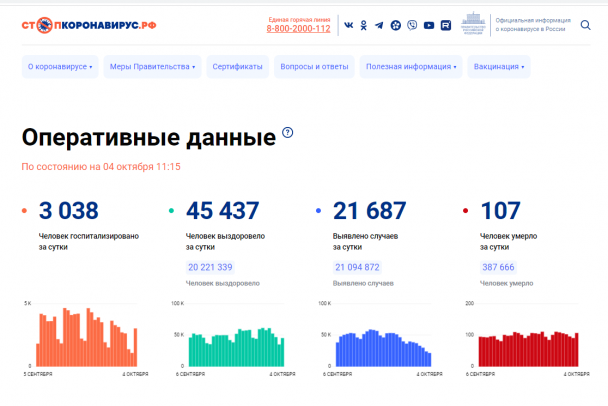The height and width of the screenshot is (406, 608).
Task: Expand the "О коронавирусе" dropdown menu
Action: pyautogui.click(x=60, y=67)
